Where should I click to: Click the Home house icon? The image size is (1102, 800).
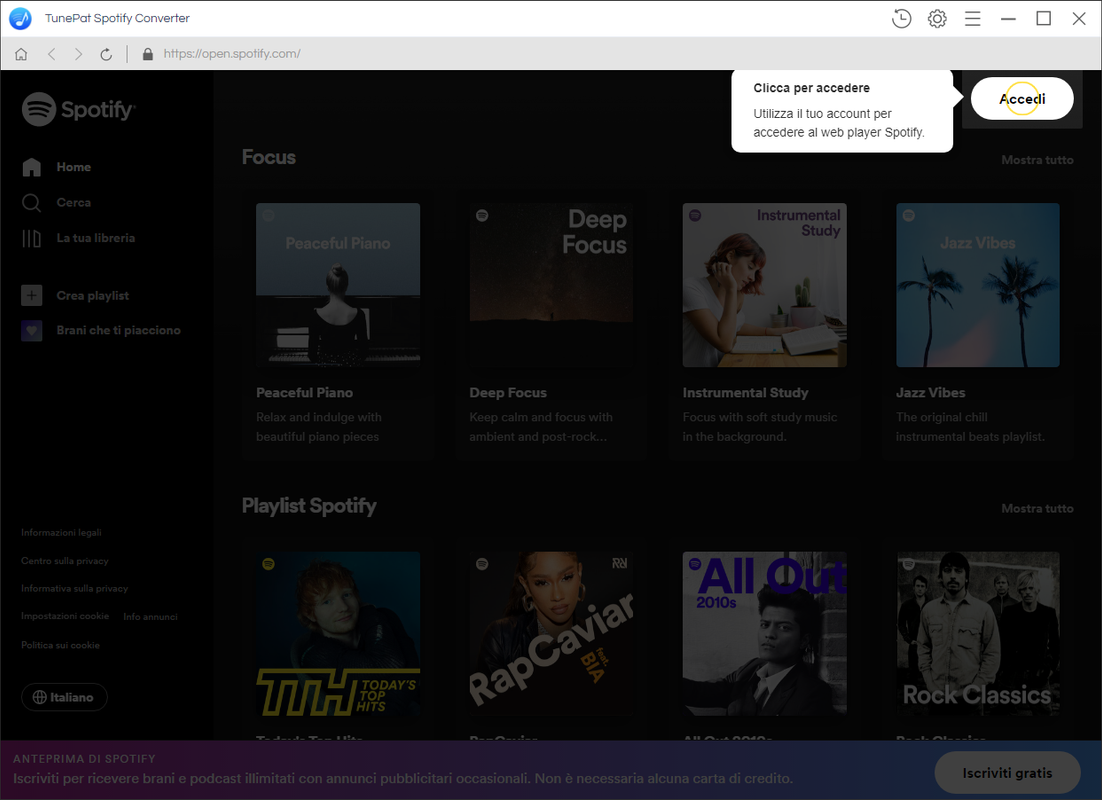[x=32, y=167]
